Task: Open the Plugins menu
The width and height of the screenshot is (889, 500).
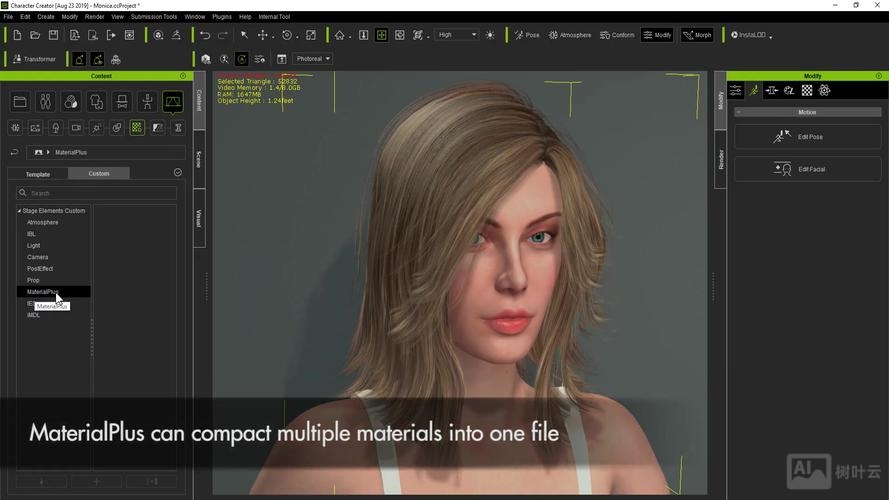Action: click(x=221, y=17)
